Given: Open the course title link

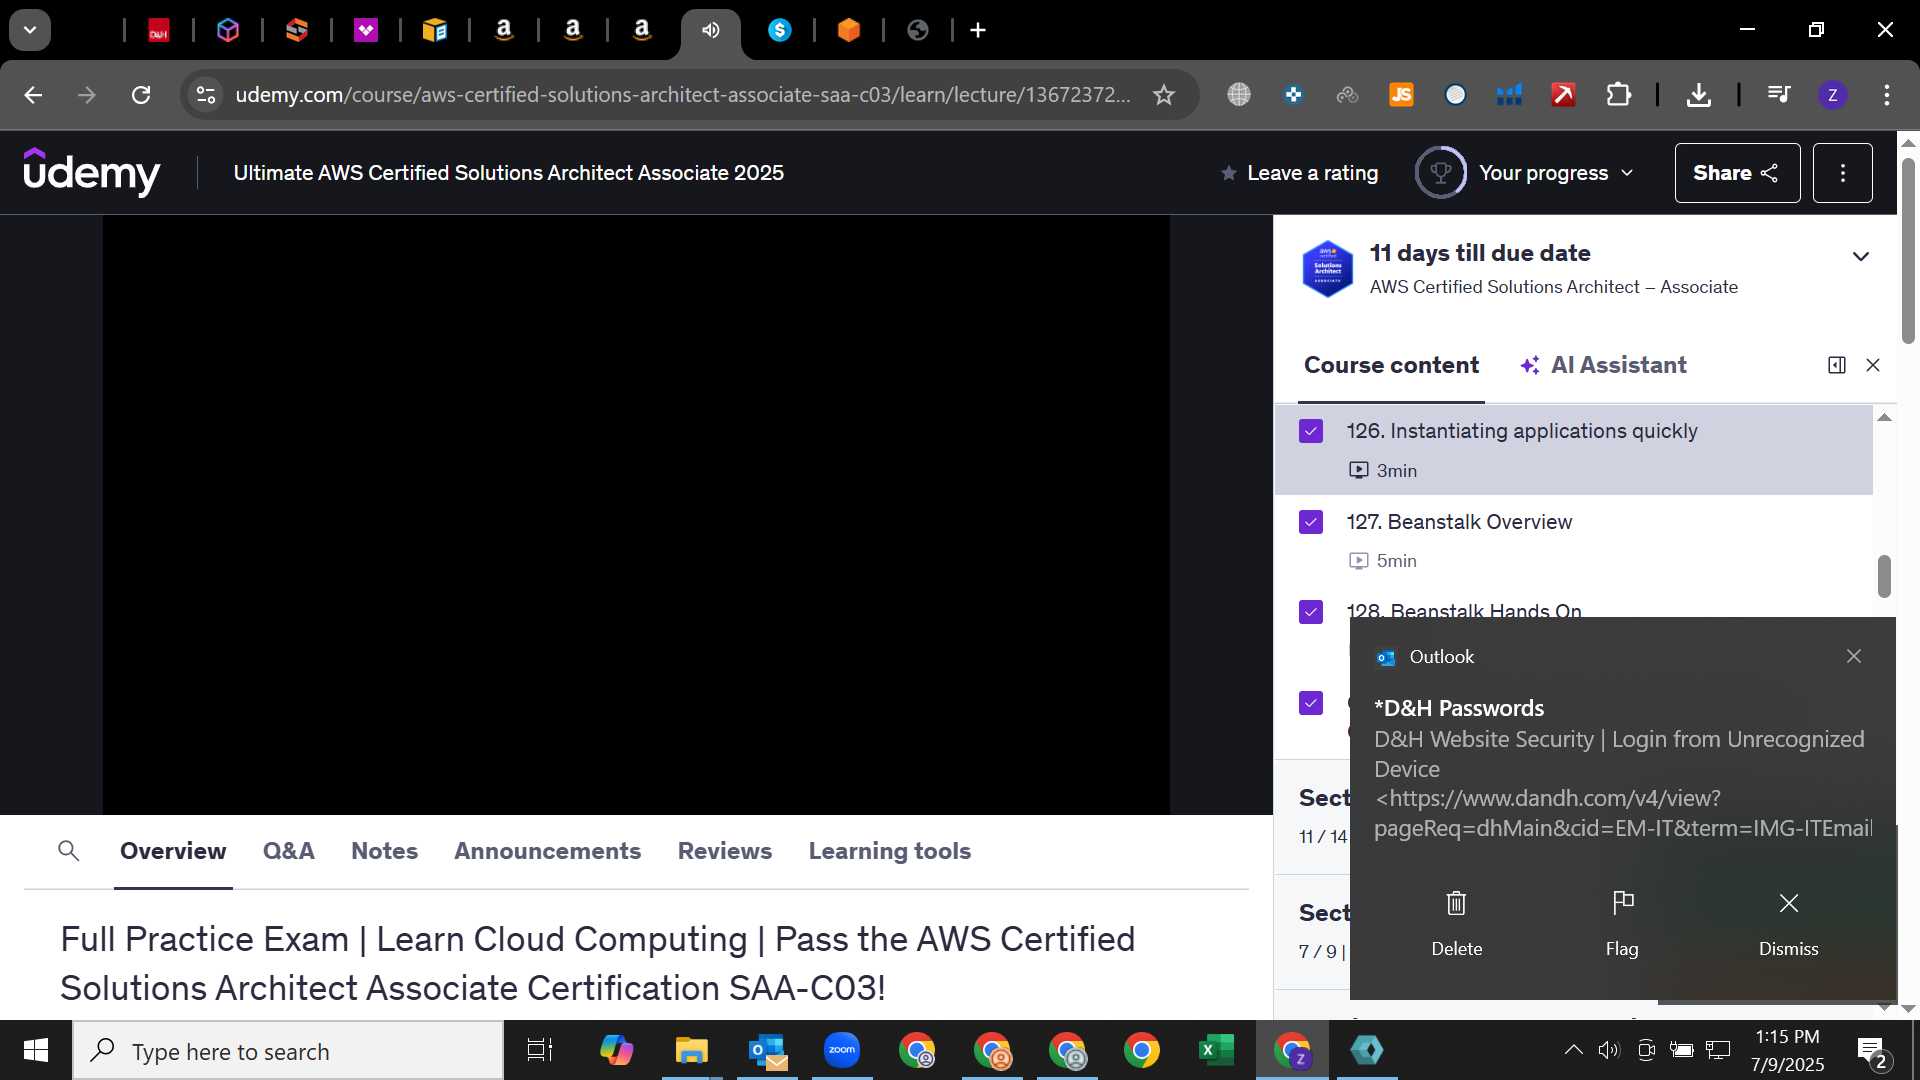Looking at the screenshot, I should (x=508, y=173).
